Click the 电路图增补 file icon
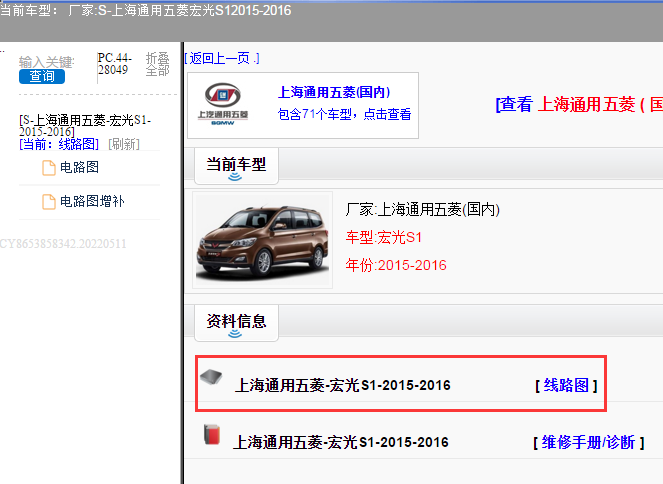663x484 pixels. [x=49, y=202]
